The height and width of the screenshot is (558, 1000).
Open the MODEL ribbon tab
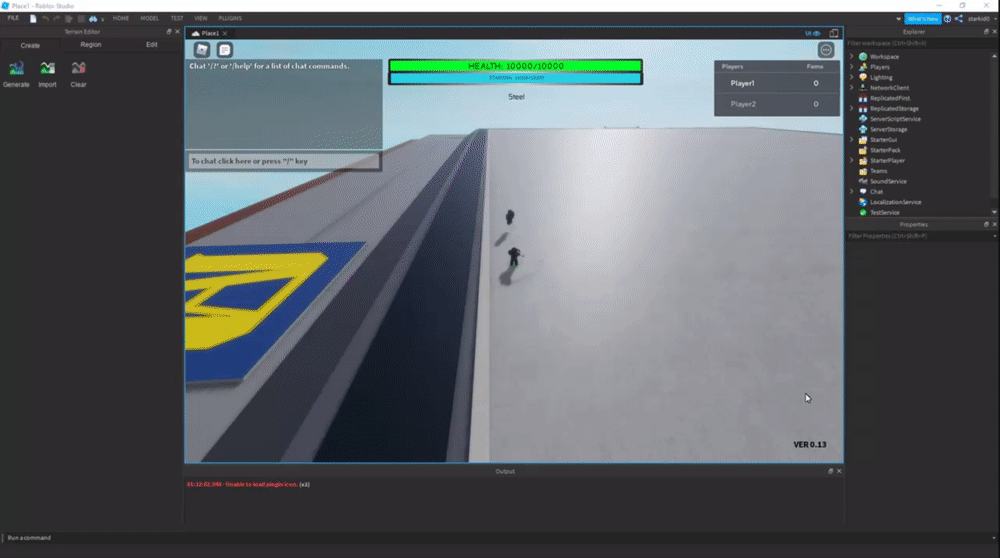(150, 18)
